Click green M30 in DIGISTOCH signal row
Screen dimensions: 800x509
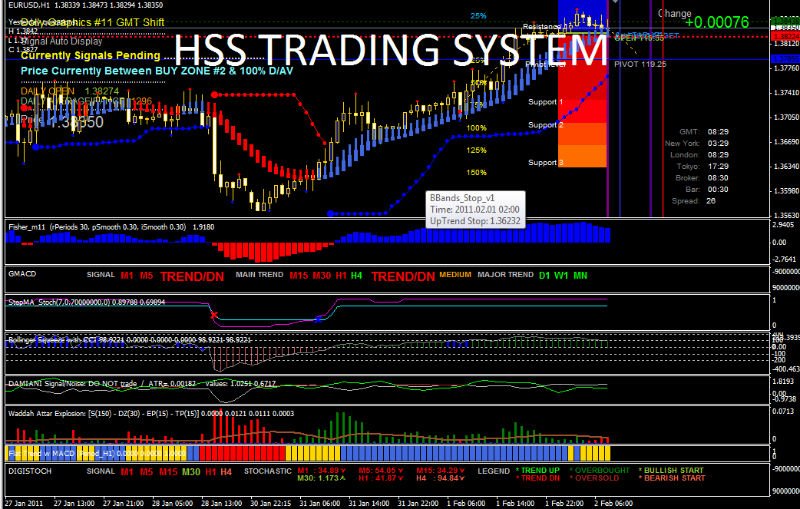pos(191,472)
